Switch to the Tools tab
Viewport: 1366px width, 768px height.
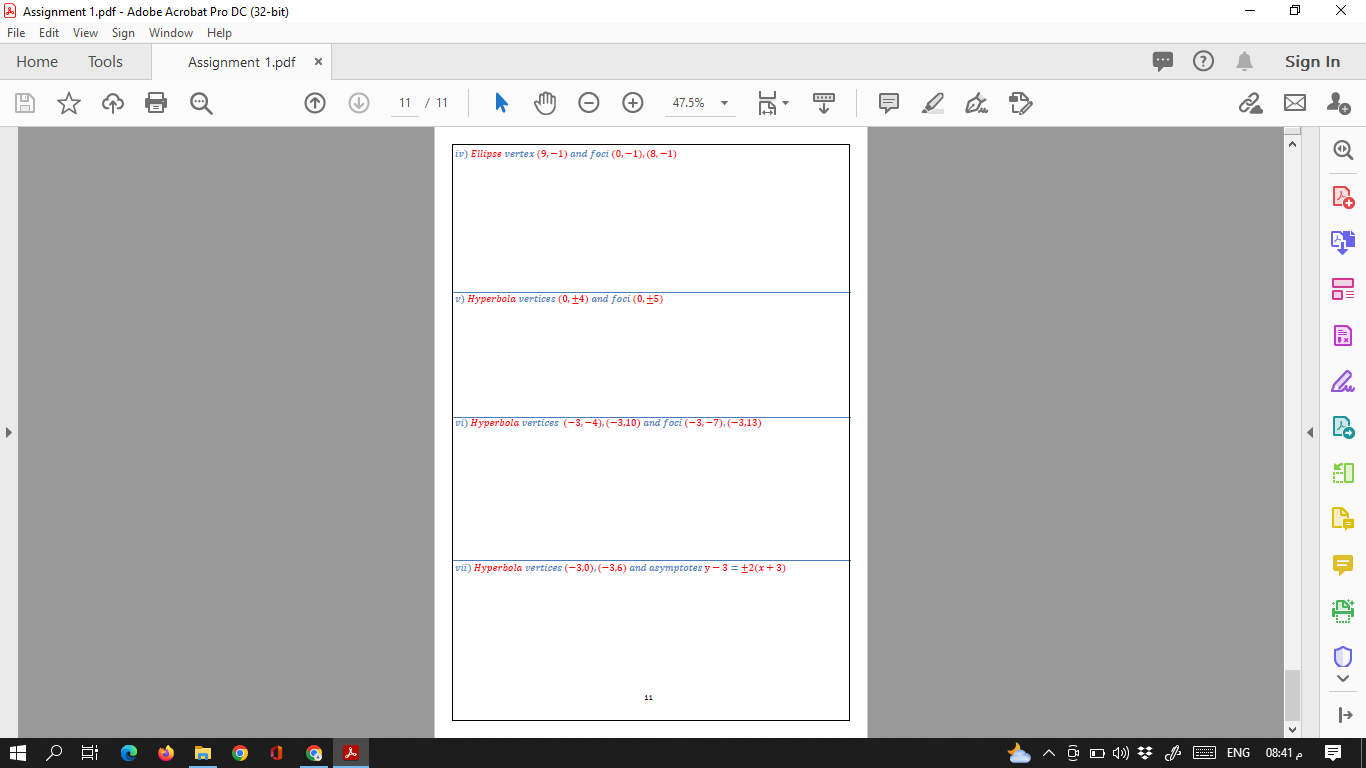(105, 61)
